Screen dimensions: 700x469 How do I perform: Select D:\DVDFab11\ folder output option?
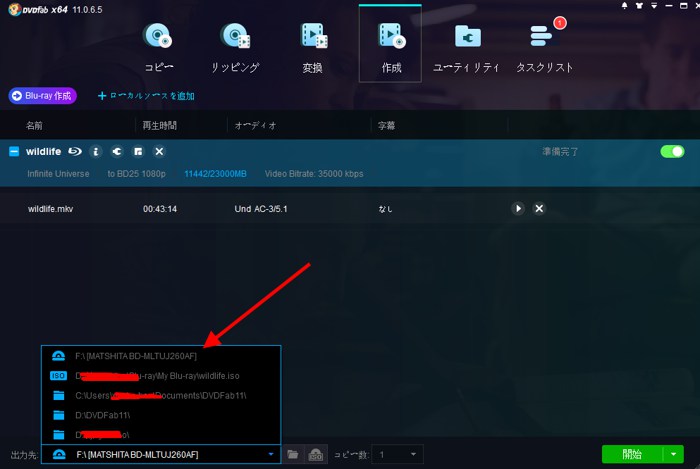click(161, 415)
